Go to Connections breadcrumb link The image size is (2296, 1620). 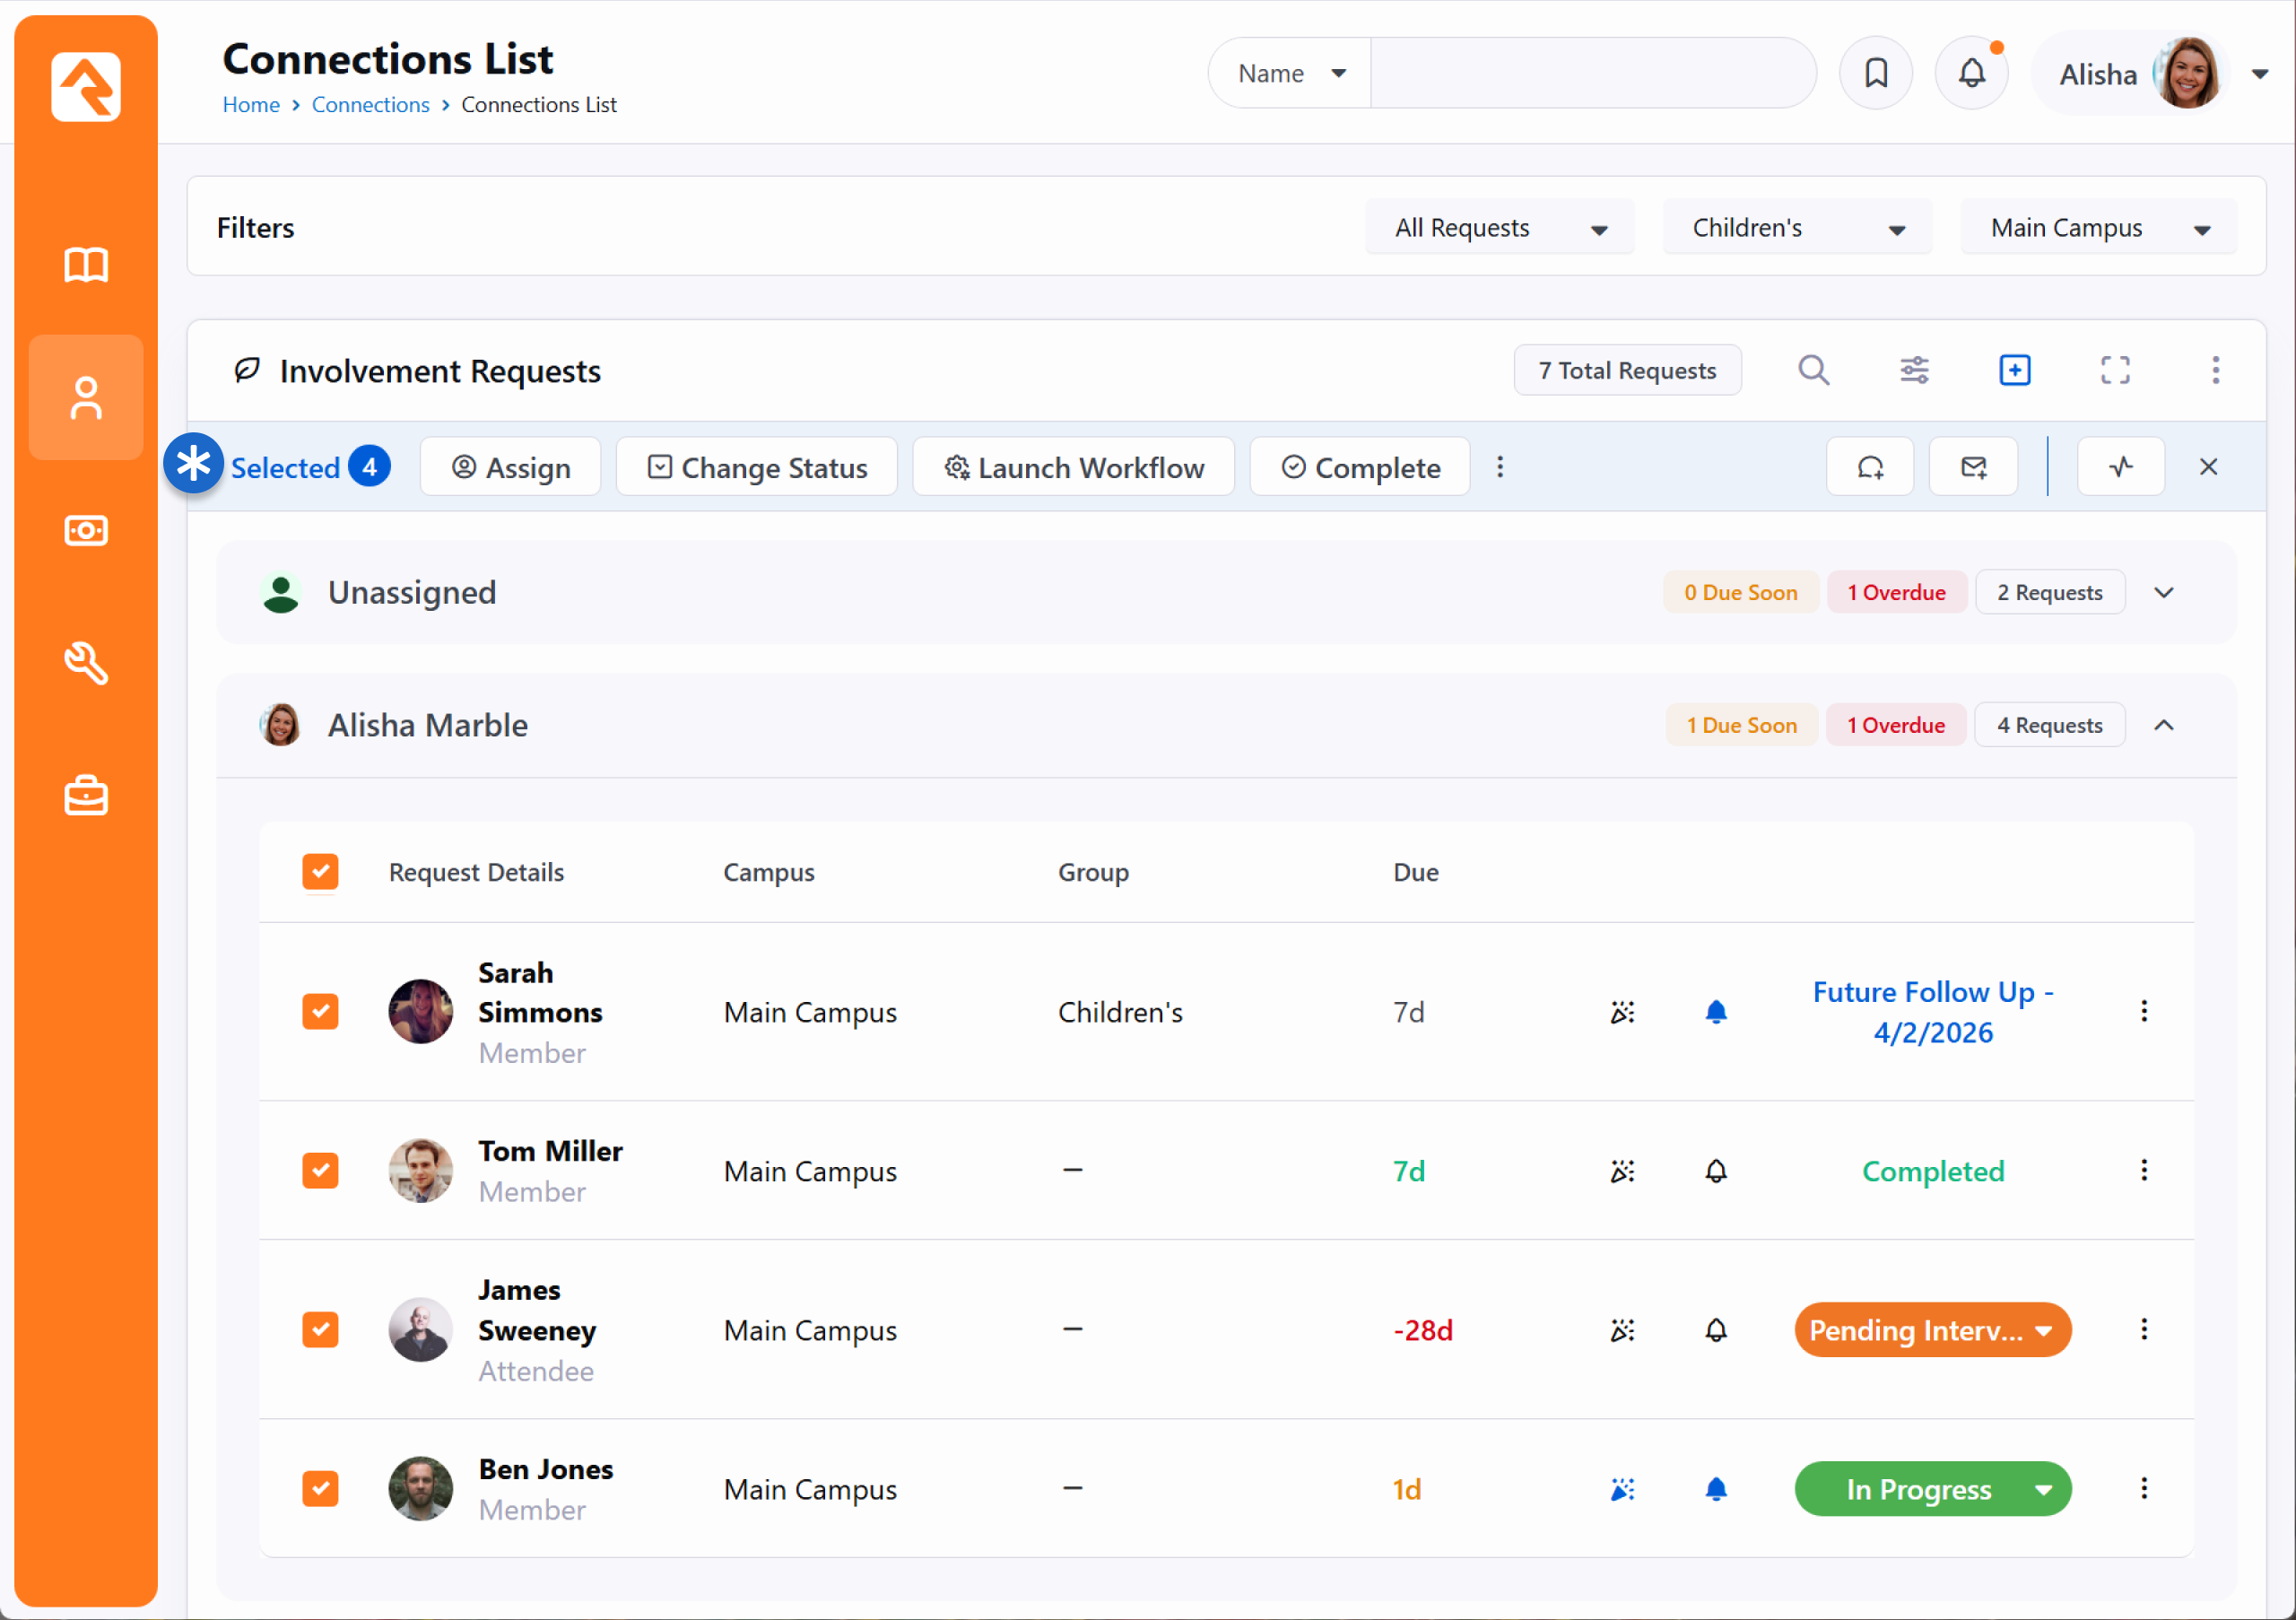pos(370,104)
